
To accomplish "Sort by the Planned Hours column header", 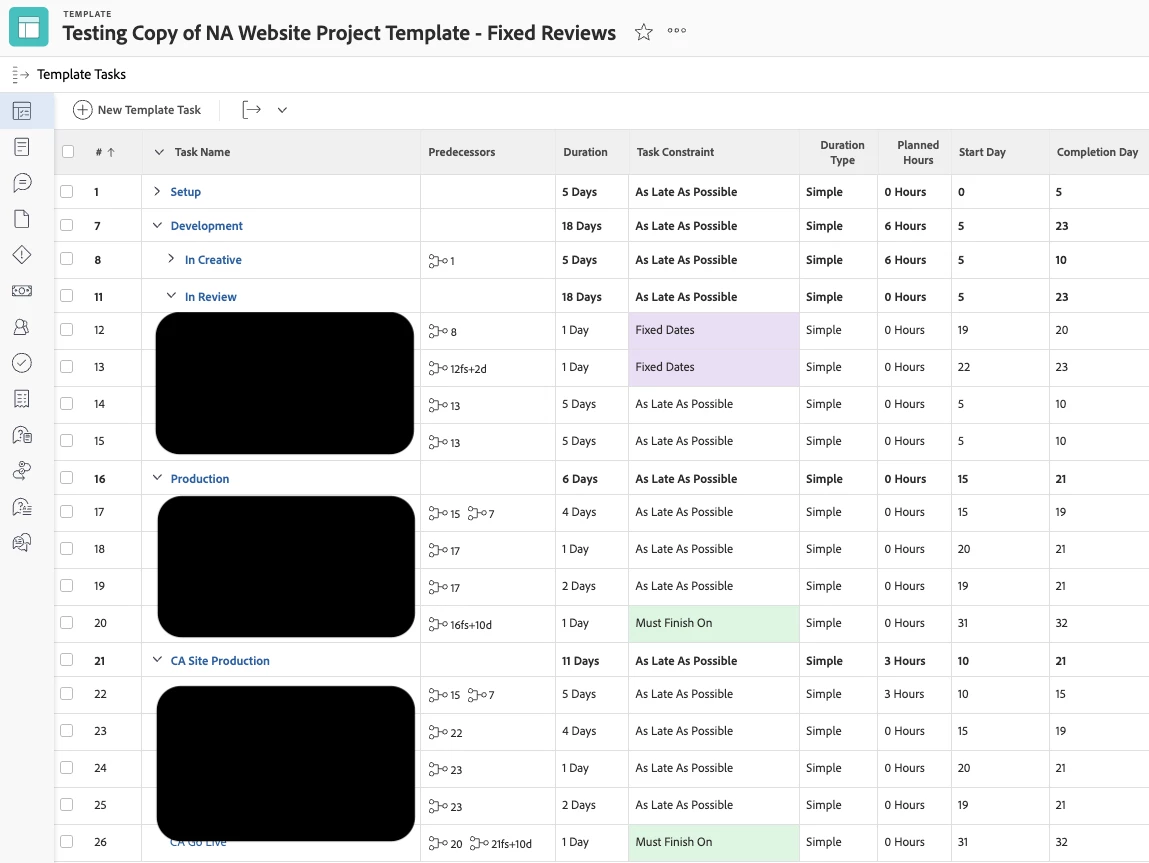I will click(918, 152).
